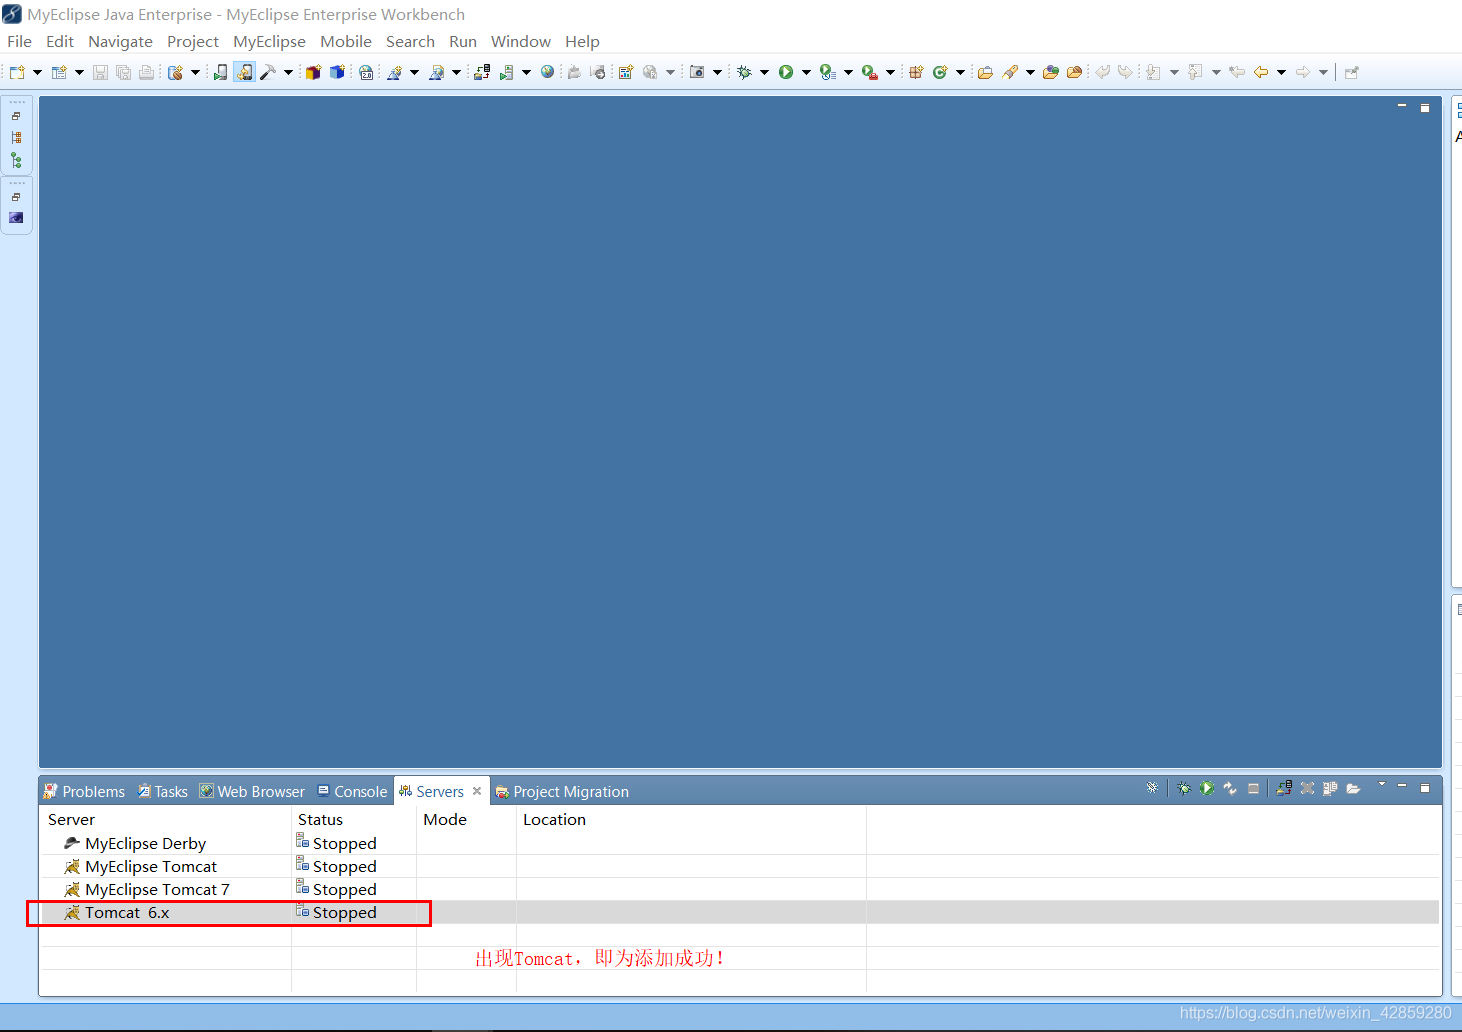
Task: Close the Servers tab
Action: (477, 791)
